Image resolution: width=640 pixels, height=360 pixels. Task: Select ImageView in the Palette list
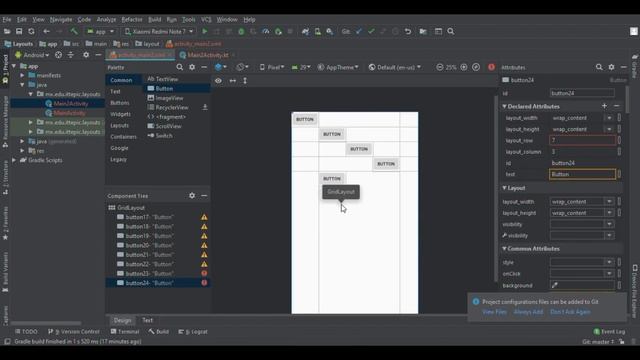(169, 98)
